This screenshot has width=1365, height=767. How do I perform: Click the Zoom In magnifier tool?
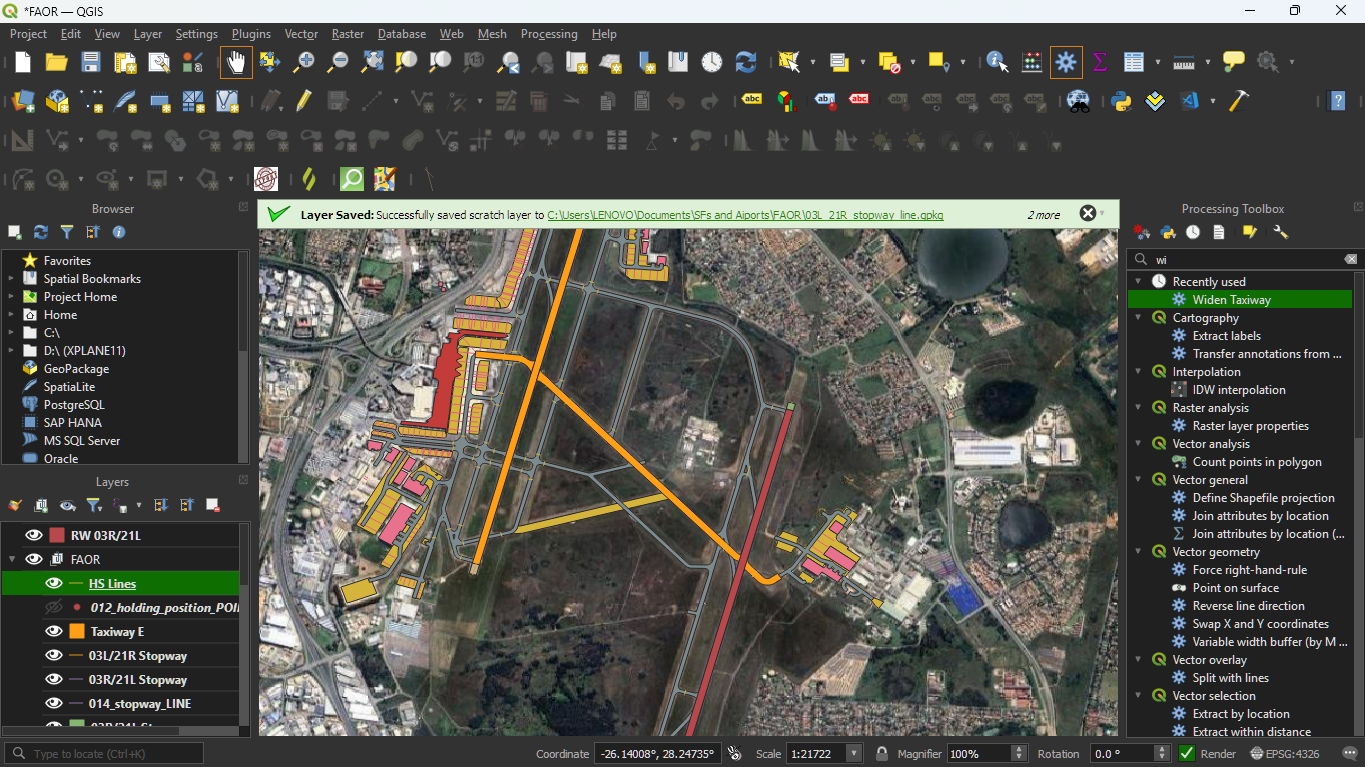[x=304, y=62]
